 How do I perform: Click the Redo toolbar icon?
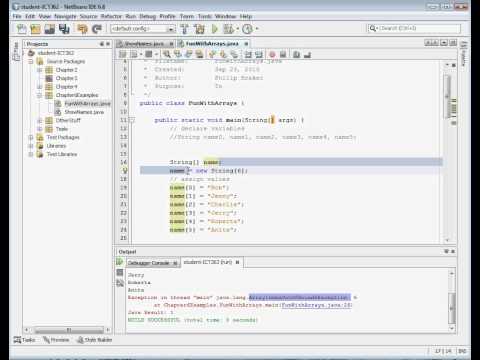(97, 29)
